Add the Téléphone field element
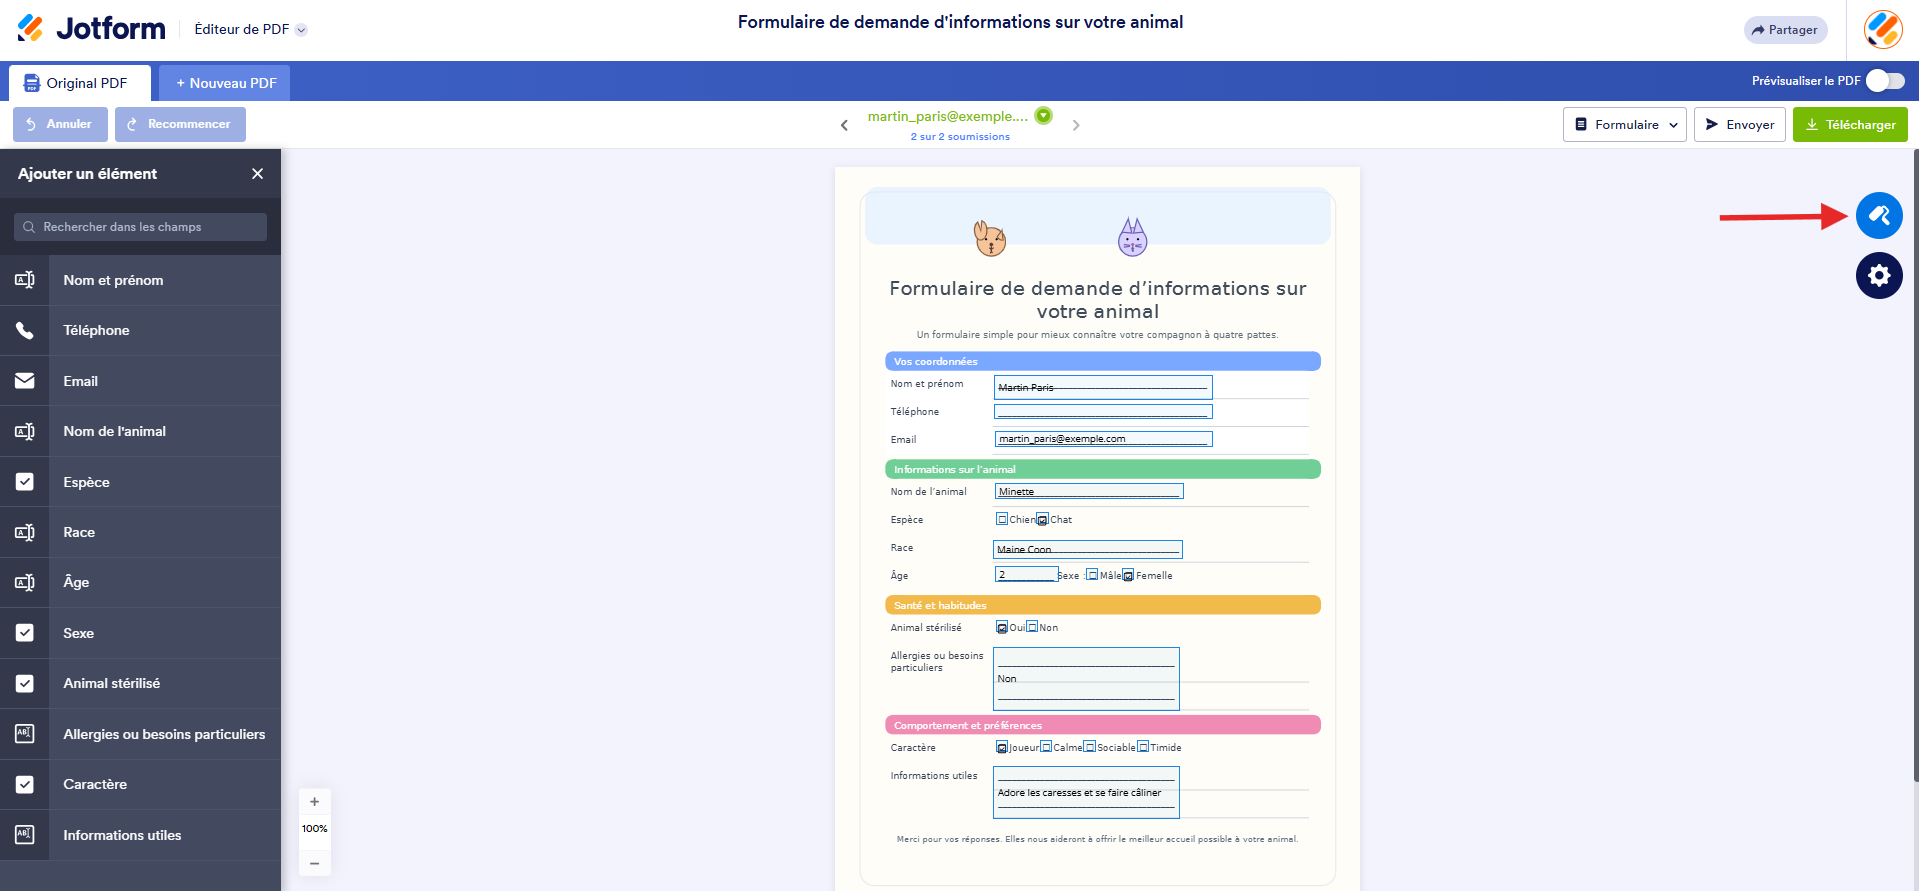This screenshot has width=1919, height=891. pos(140,330)
